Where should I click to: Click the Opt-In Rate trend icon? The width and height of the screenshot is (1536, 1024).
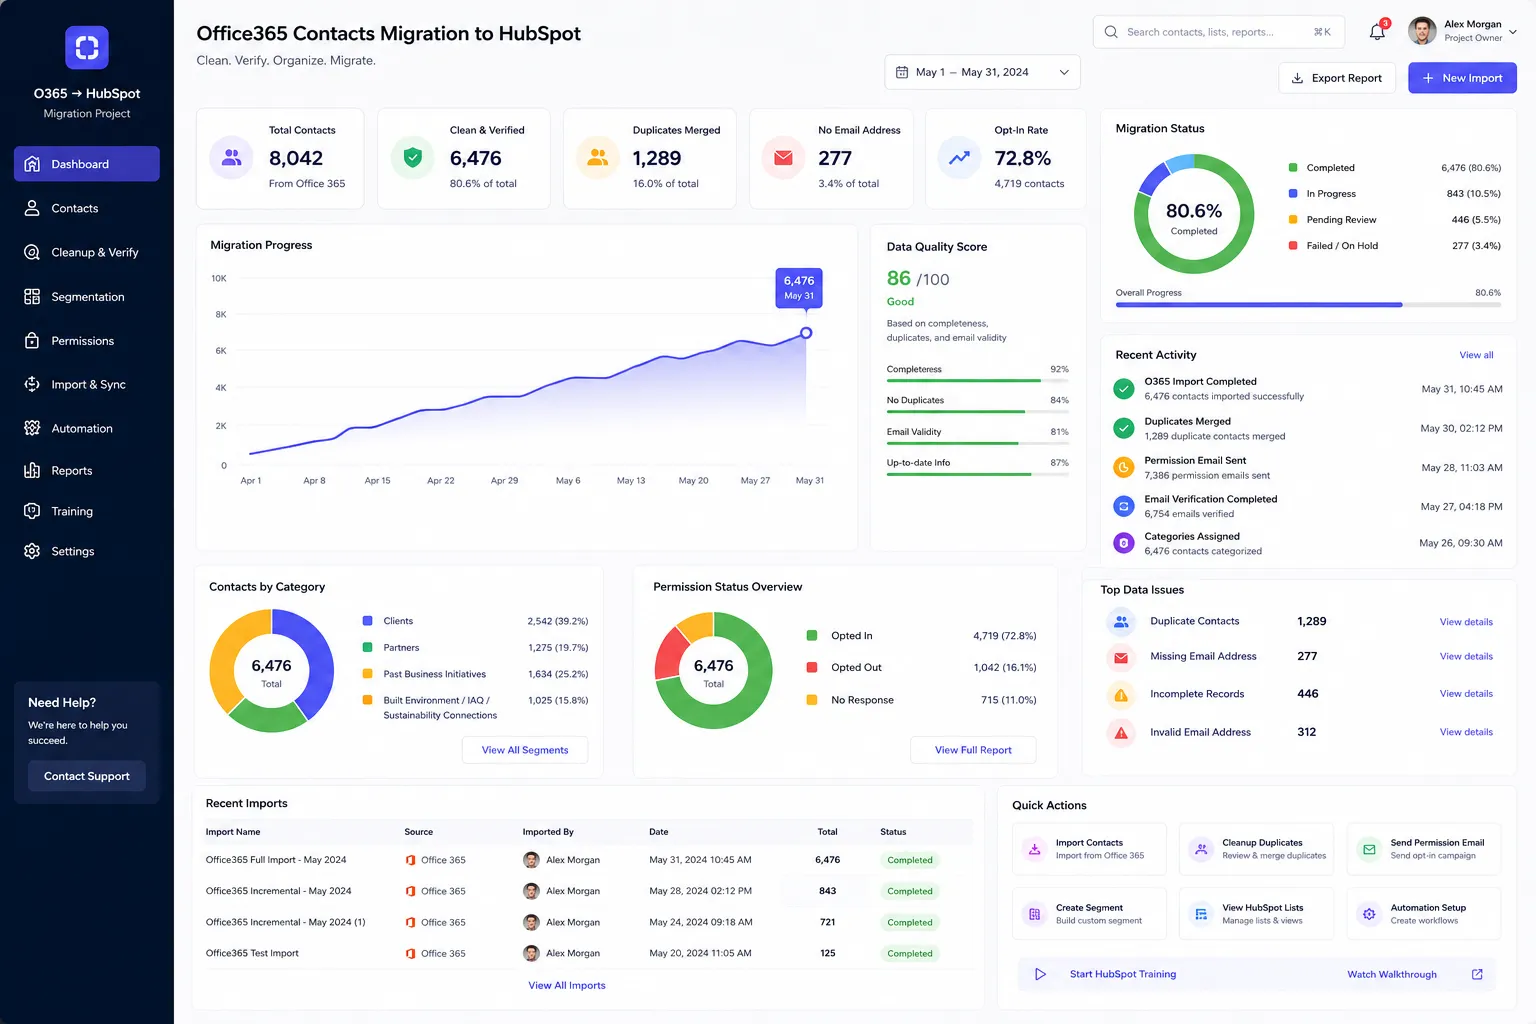tap(959, 157)
